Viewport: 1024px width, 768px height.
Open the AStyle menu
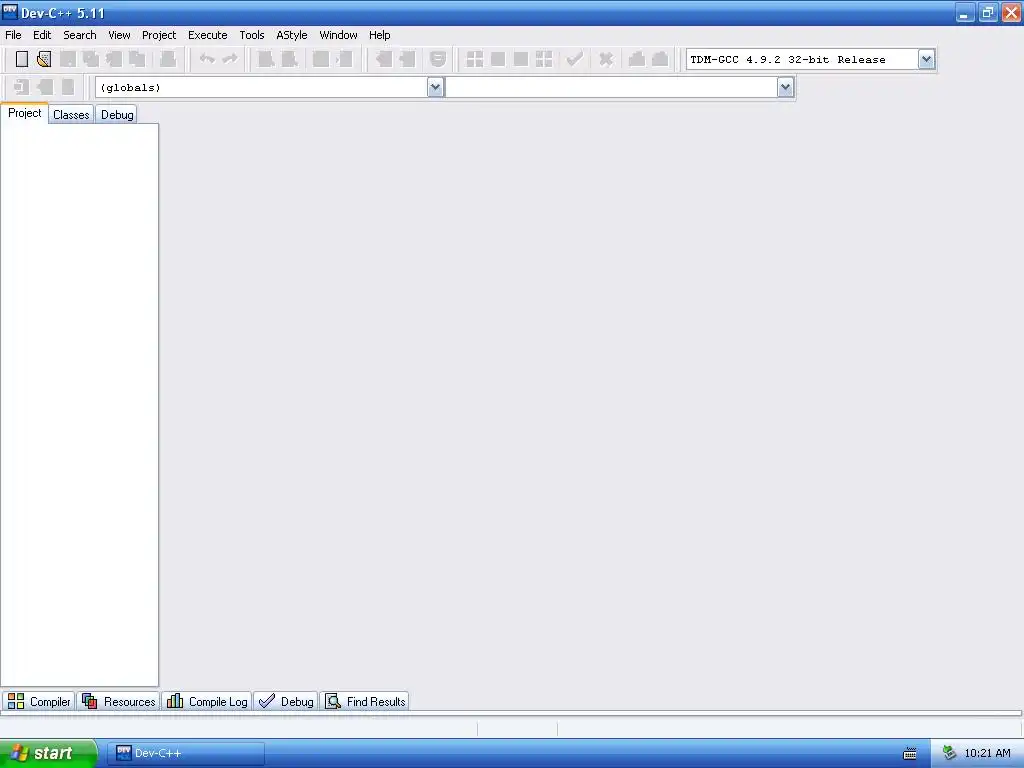click(x=292, y=35)
